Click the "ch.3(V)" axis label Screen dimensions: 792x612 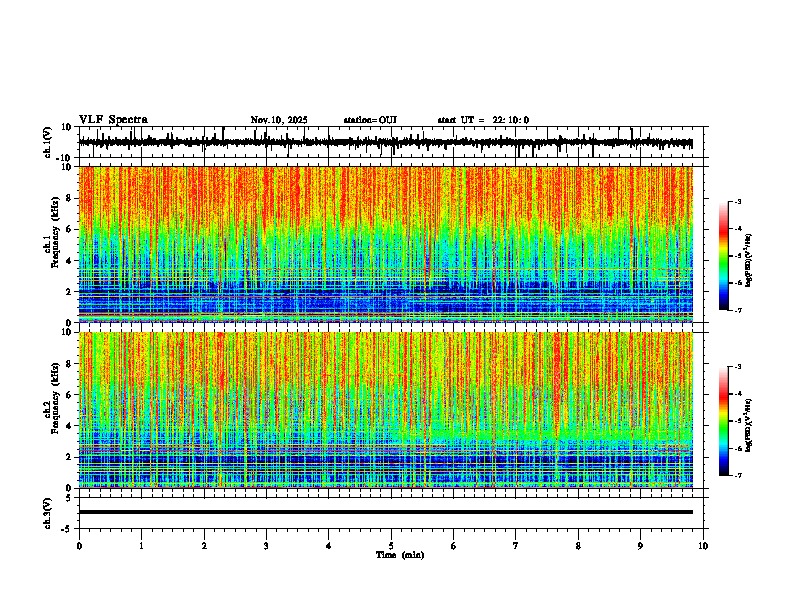47,513
